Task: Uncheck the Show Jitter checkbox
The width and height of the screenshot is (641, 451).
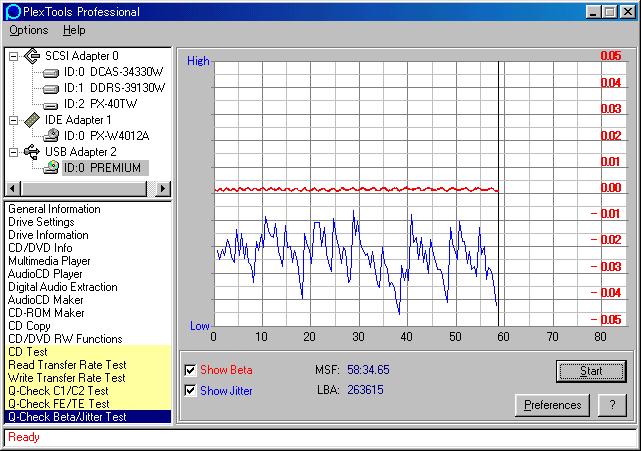Action: (x=190, y=390)
